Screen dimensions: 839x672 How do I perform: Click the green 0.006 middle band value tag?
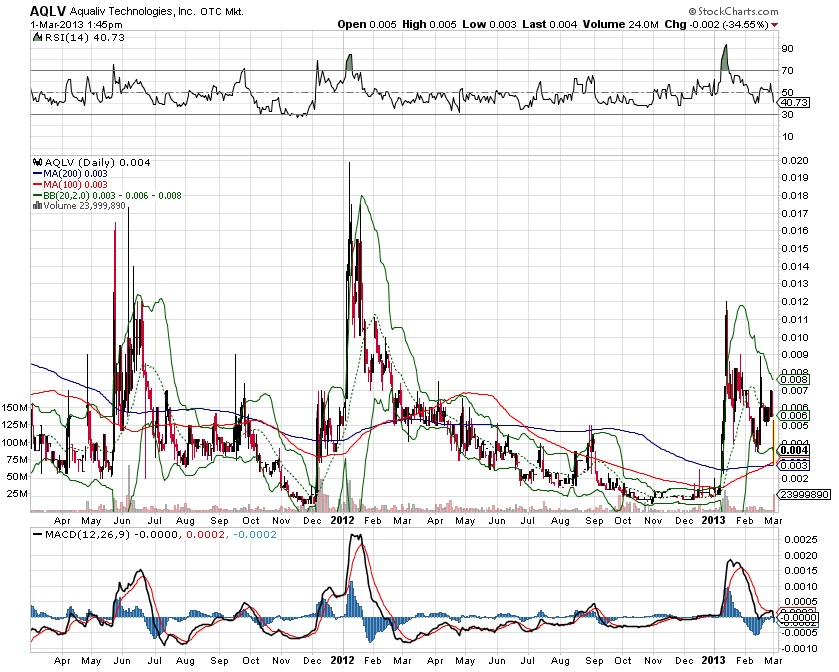pyautogui.click(x=794, y=415)
